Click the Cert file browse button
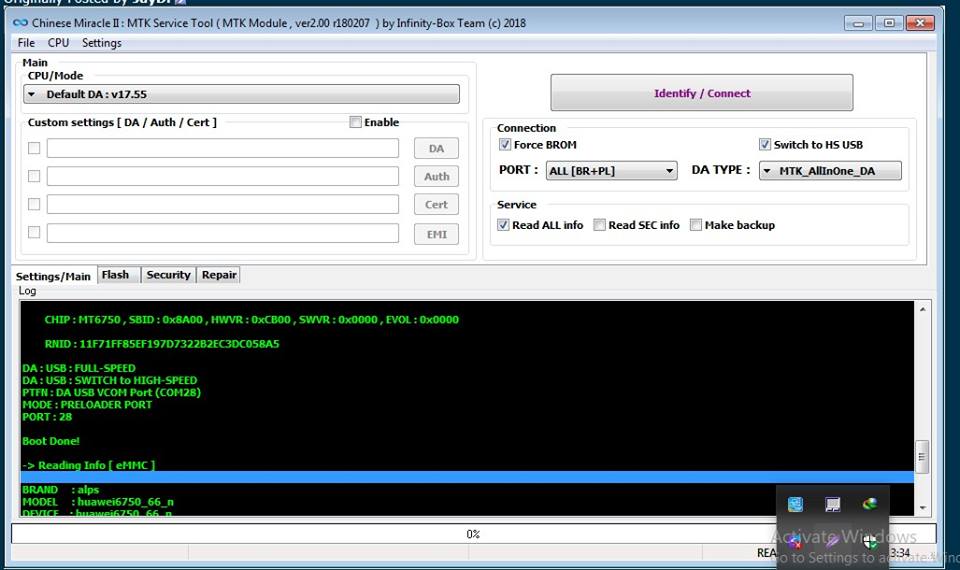Image resolution: width=960 pixels, height=570 pixels. [x=436, y=204]
